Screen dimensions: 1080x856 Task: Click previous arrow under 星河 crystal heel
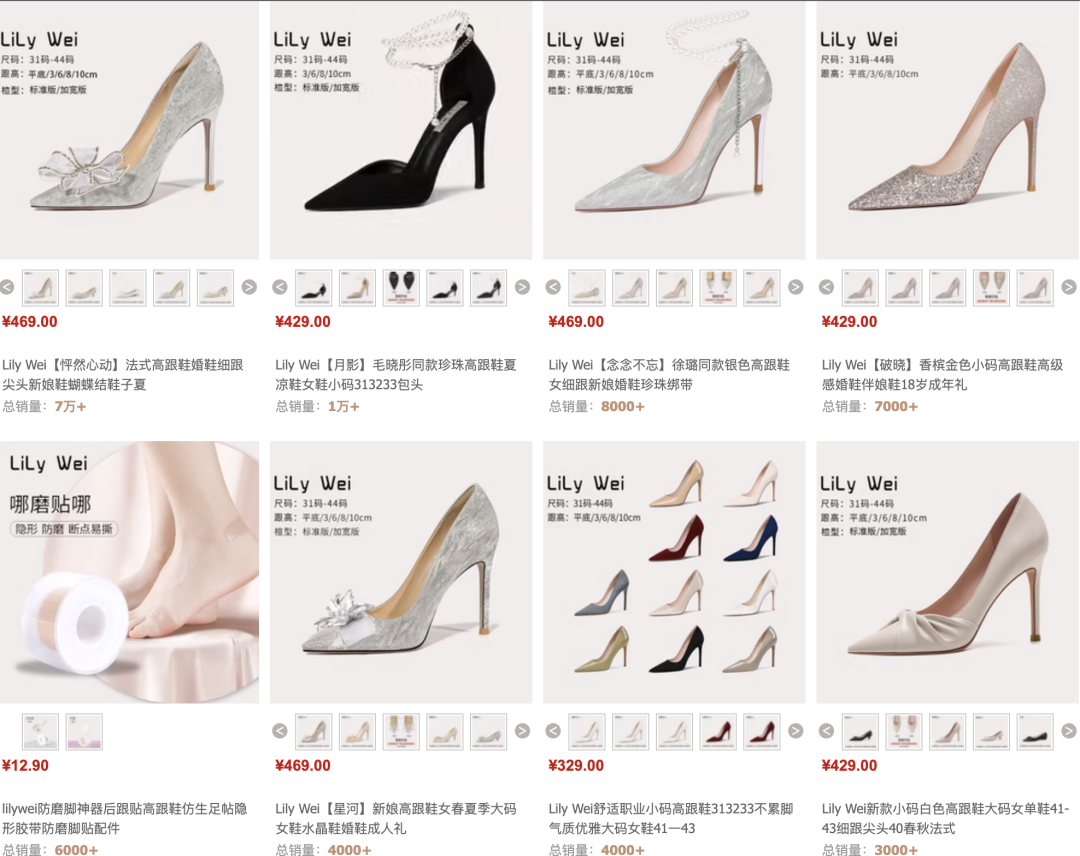pyautogui.click(x=280, y=731)
